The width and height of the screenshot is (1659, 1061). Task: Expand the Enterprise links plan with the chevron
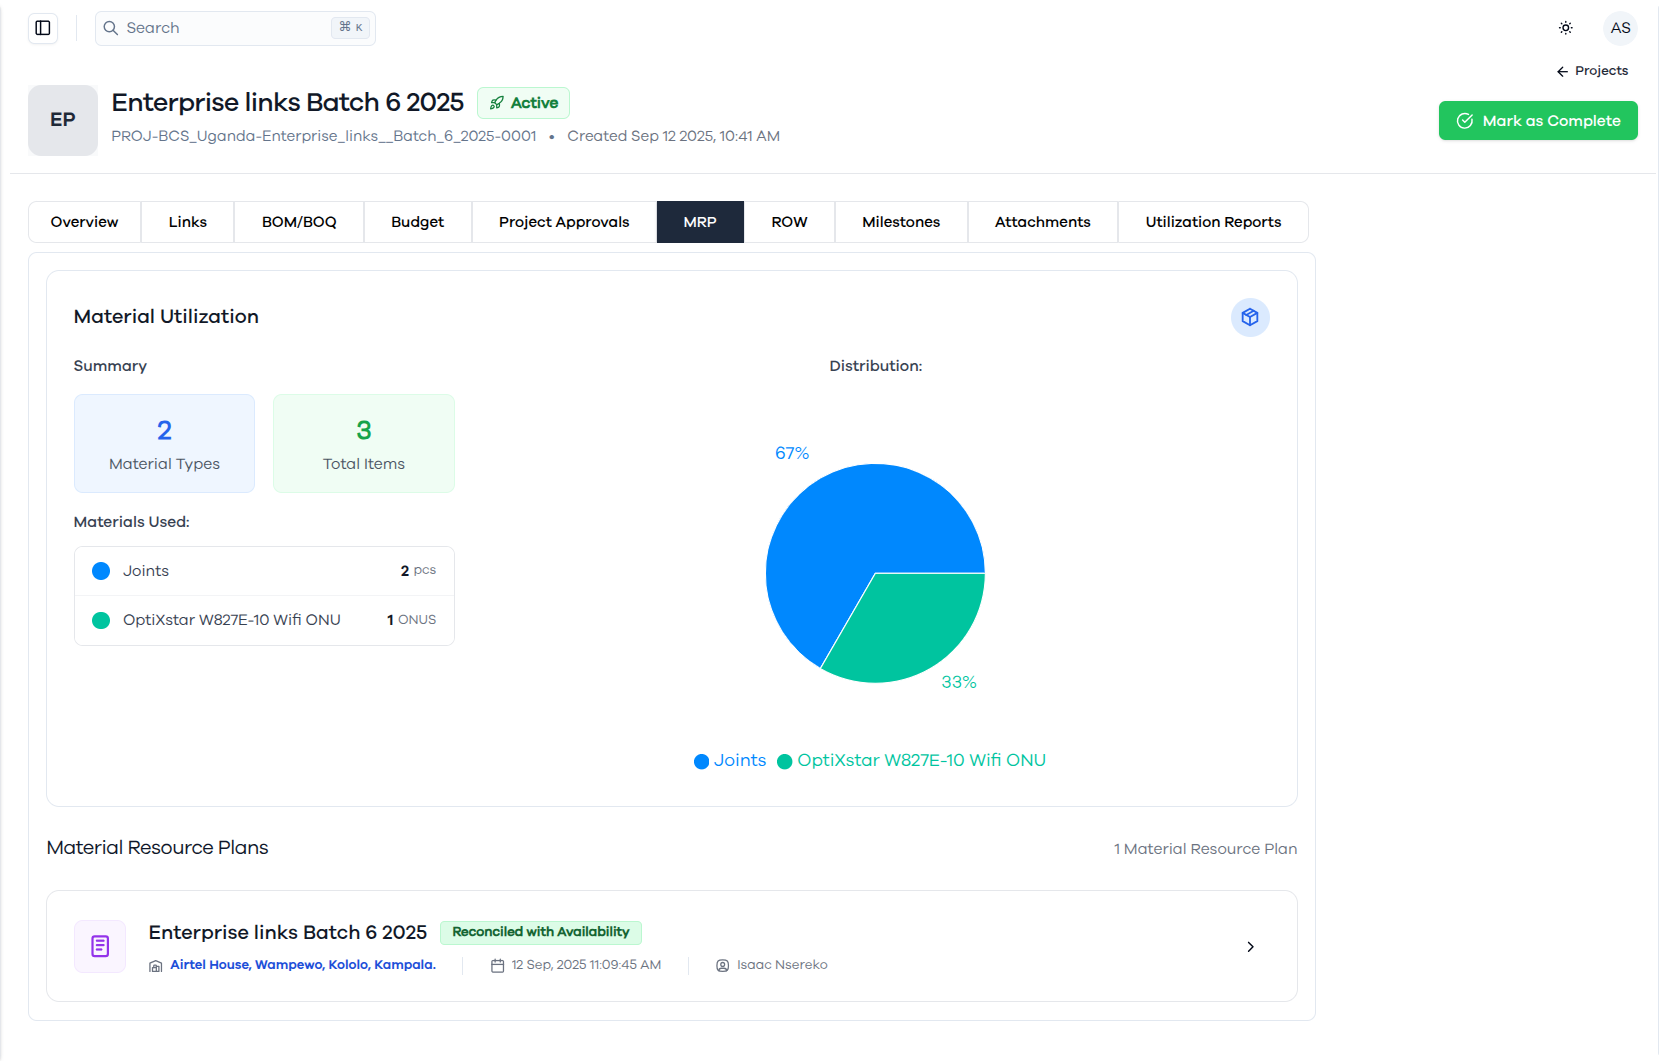click(1250, 946)
